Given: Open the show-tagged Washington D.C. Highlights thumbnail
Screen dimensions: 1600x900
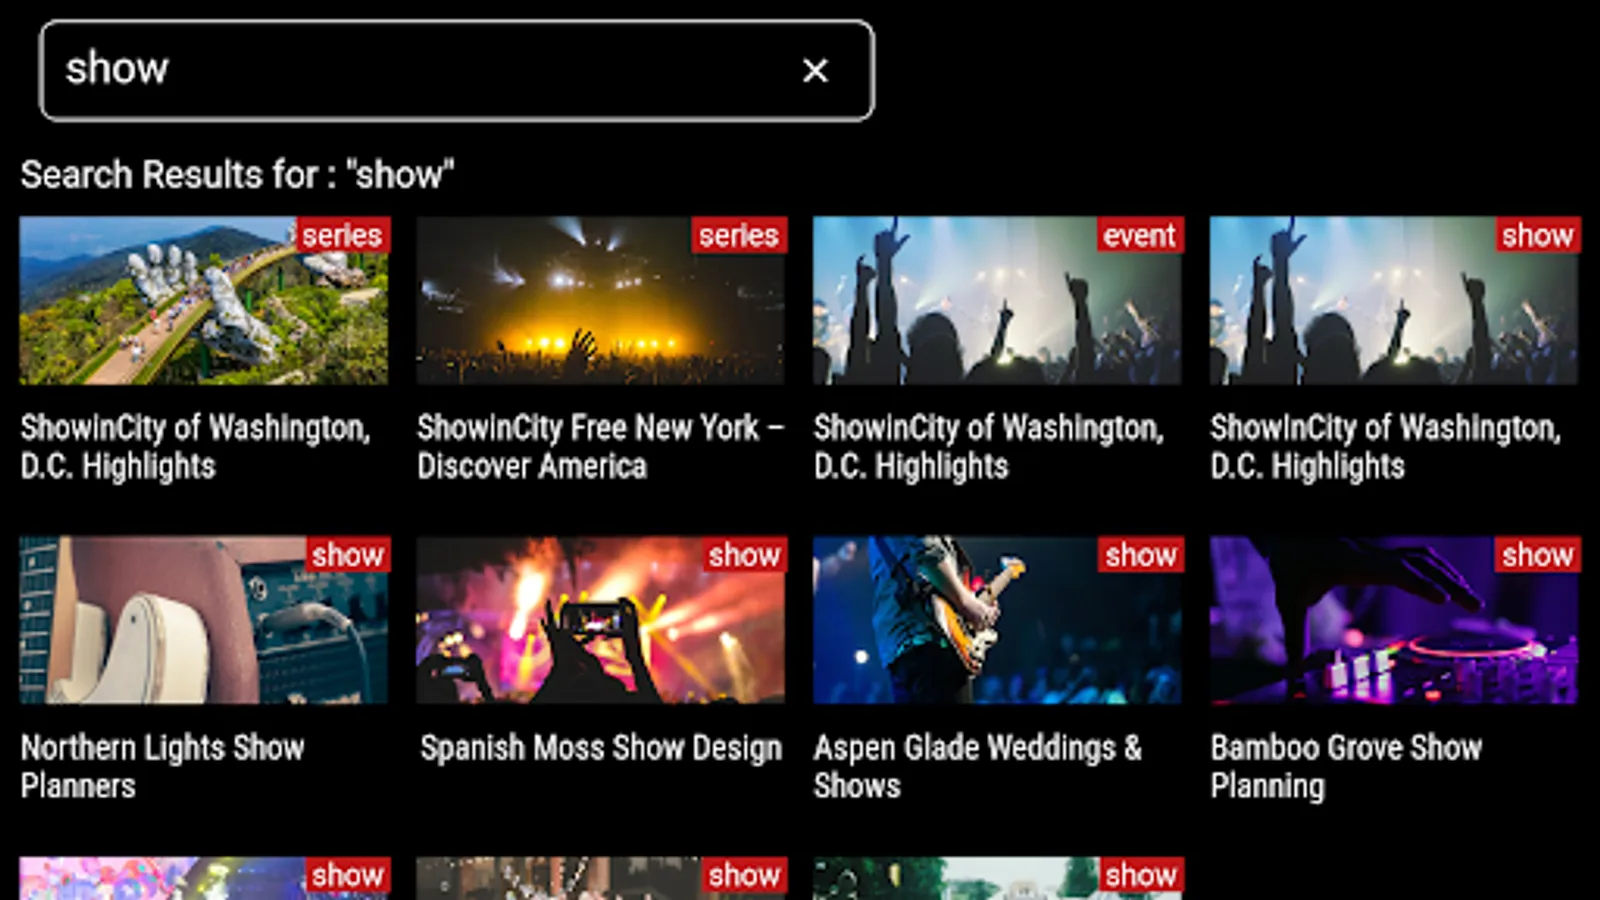Looking at the screenshot, I should click(1394, 301).
